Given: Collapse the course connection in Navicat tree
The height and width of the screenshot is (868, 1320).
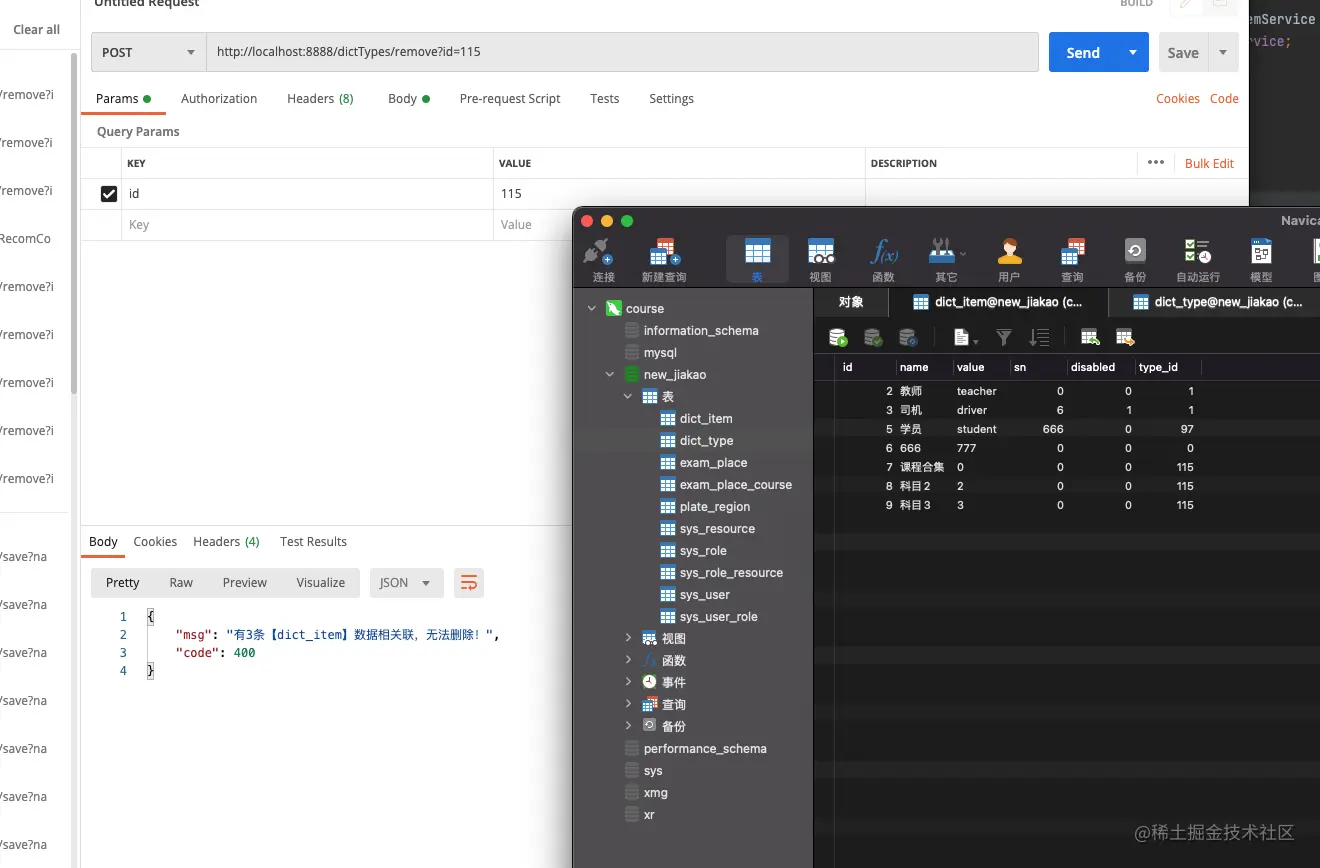Looking at the screenshot, I should 592,309.
